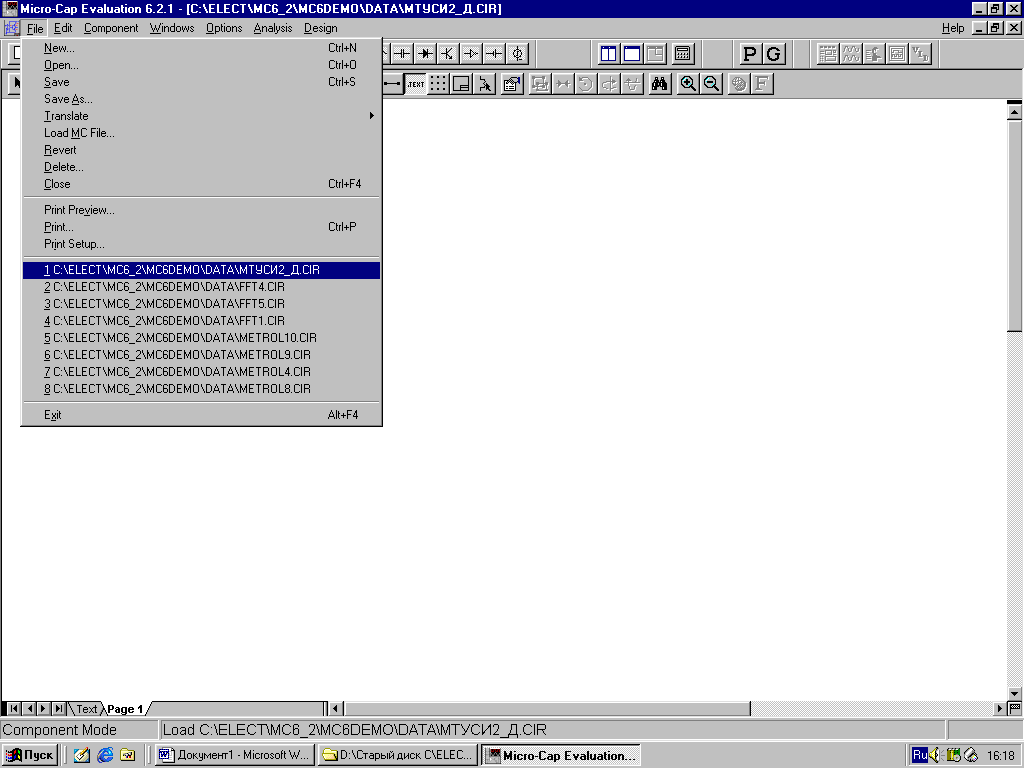Click the cascade windows layout icon
Screen dimensions: 1024x768
point(655,54)
